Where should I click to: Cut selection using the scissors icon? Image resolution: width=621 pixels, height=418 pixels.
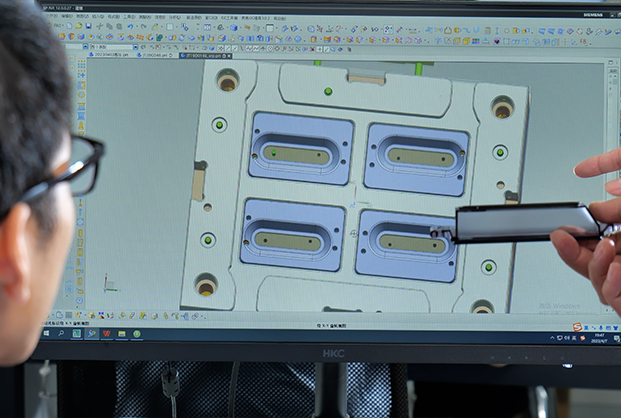[x=100, y=26]
